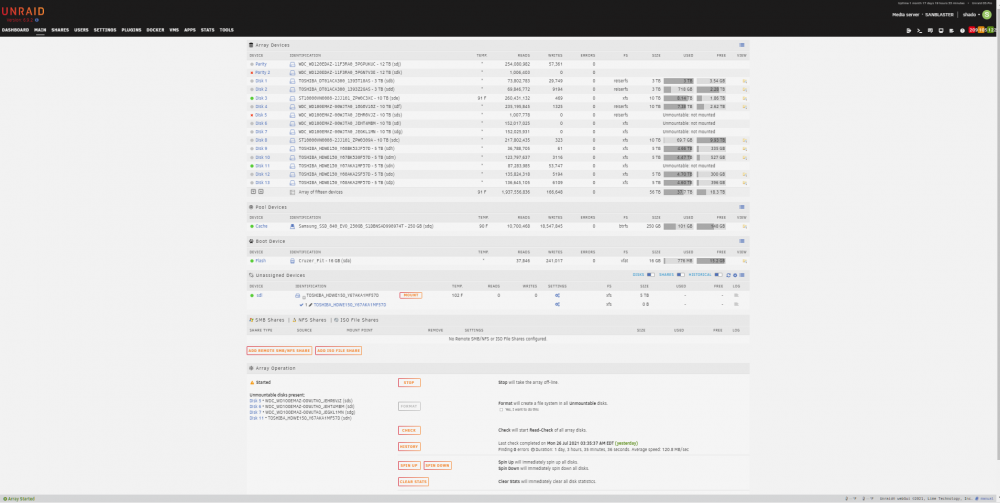1000x503 pixels.
Task: Click the Array Devices list-view icon
Action: tap(742, 45)
